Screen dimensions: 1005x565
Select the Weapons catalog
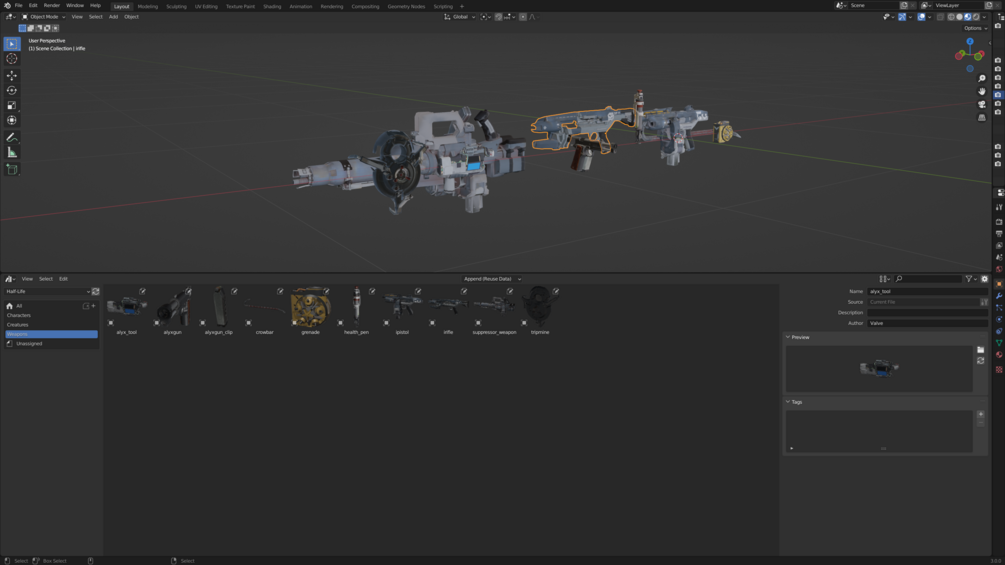[51, 334]
